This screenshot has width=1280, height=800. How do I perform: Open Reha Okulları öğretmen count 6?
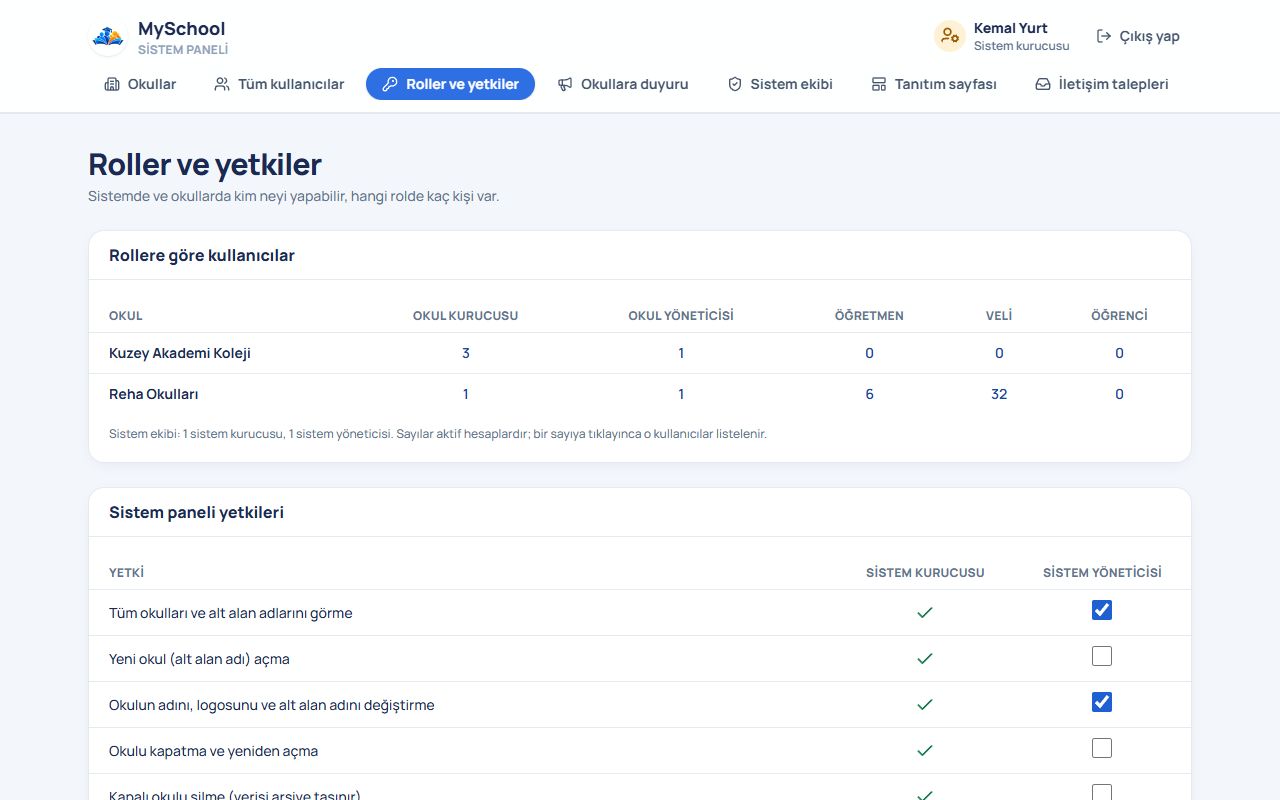coord(869,394)
